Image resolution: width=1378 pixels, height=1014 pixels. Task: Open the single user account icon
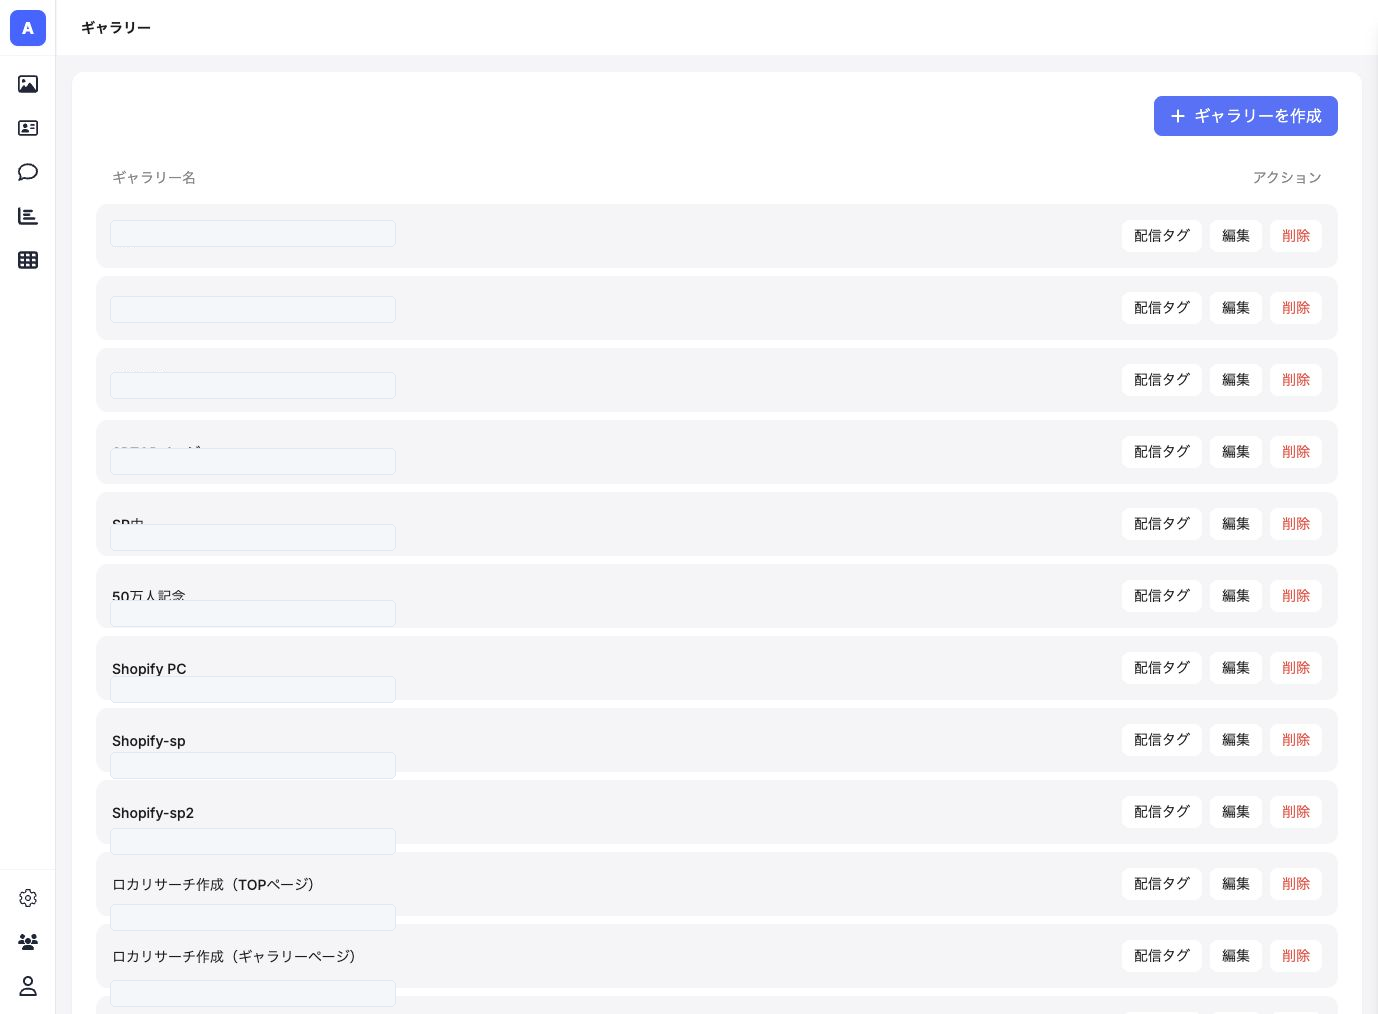28,986
